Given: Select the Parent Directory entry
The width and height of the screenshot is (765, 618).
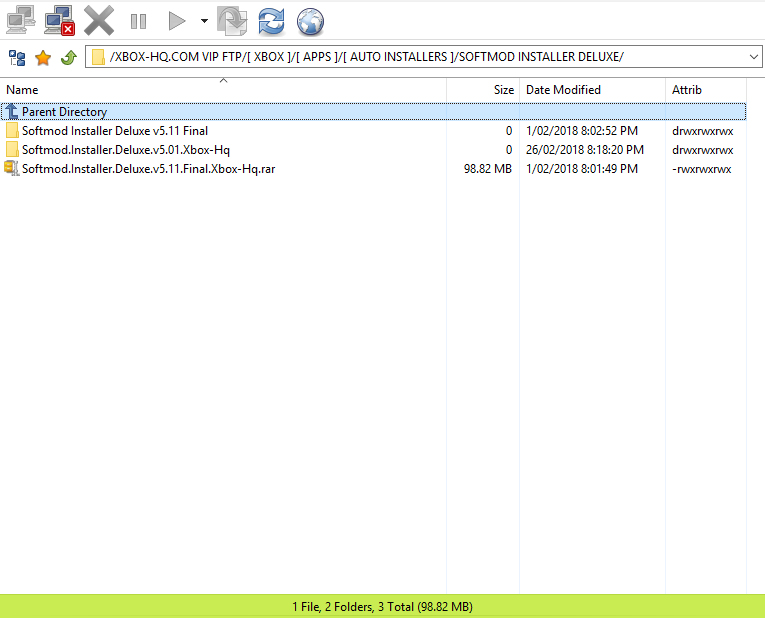Looking at the screenshot, I should pyautogui.click(x=64, y=112).
